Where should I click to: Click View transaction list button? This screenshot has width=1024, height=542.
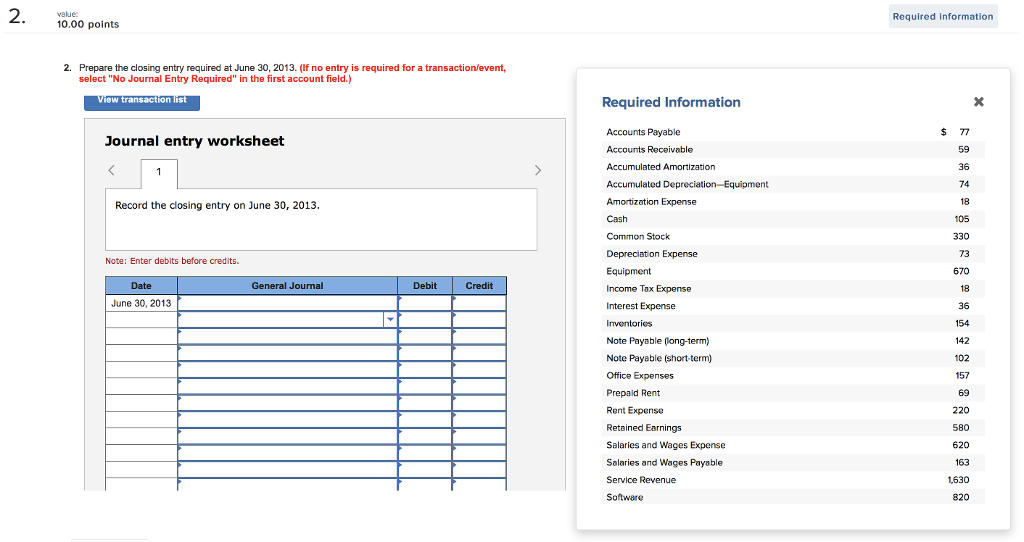[x=142, y=101]
